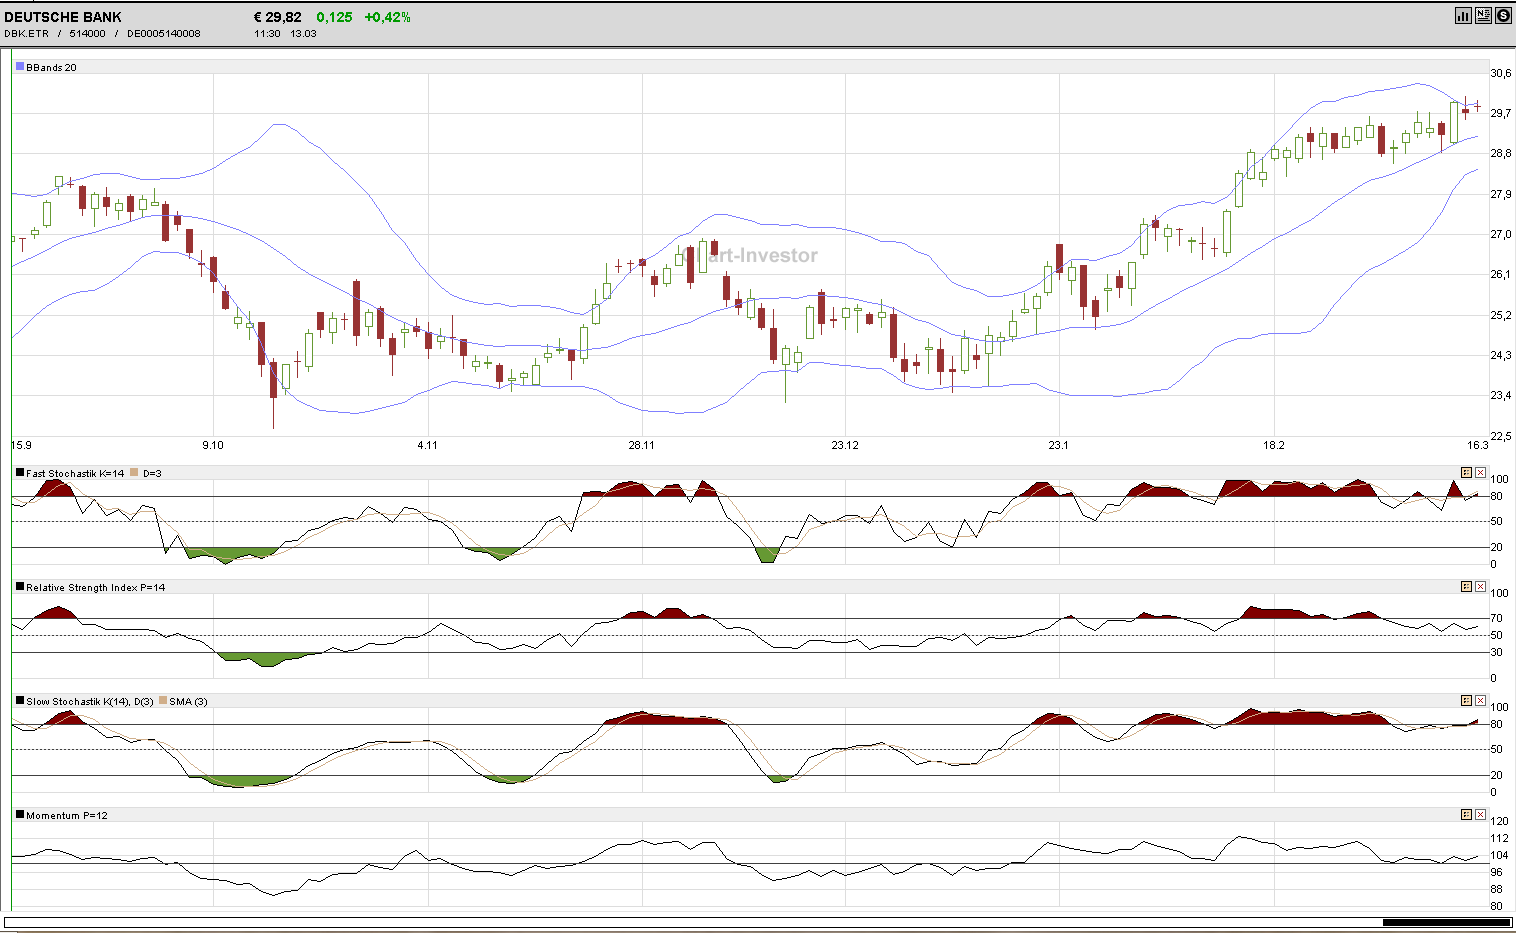Toggle the tan D=3 swatch in Fast Stochastik legend
The width and height of the screenshot is (1516, 933).
(x=135, y=472)
